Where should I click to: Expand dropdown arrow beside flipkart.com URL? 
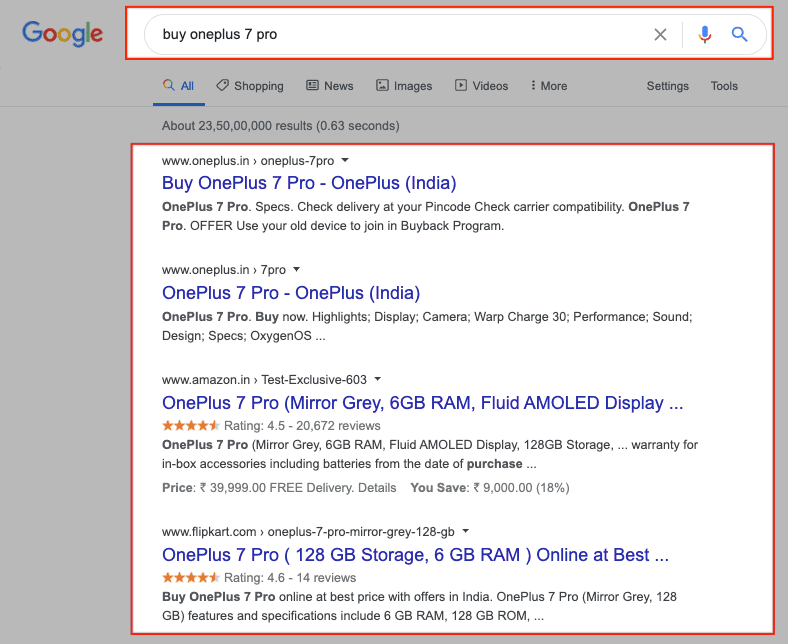(x=466, y=532)
